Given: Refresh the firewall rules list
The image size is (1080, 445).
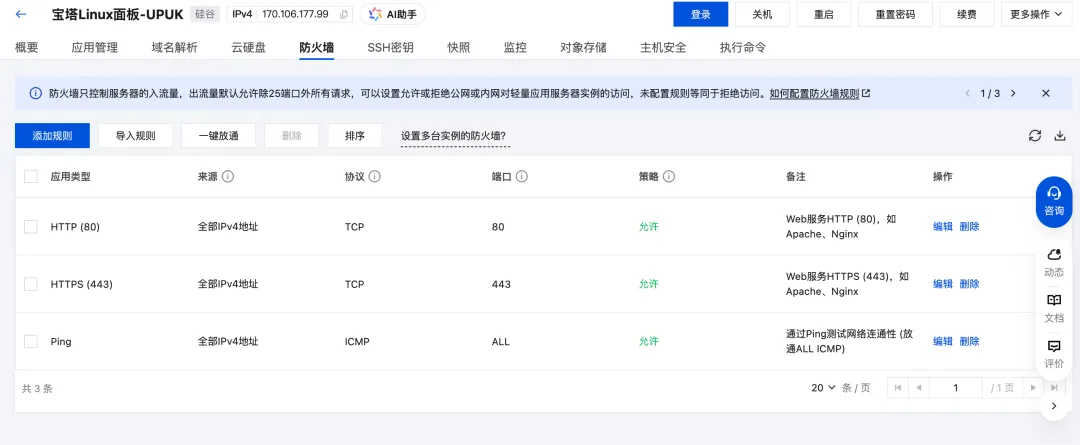Looking at the screenshot, I should point(1035,136).
